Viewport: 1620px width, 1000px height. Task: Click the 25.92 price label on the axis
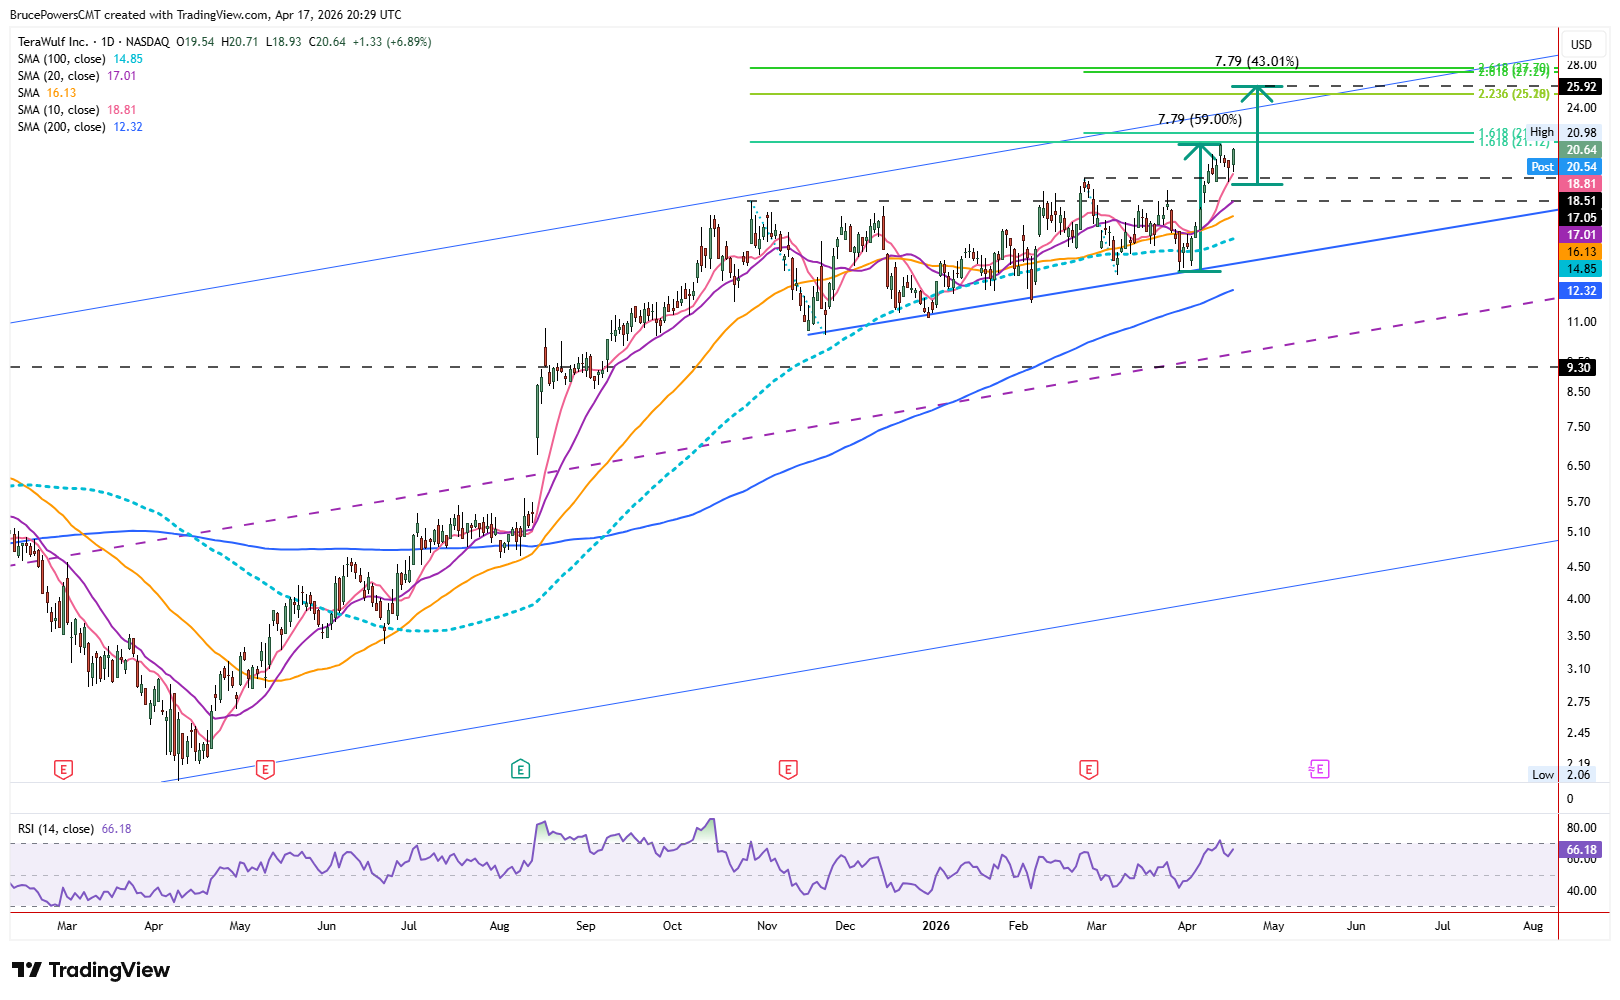[x=1581, y=87]
